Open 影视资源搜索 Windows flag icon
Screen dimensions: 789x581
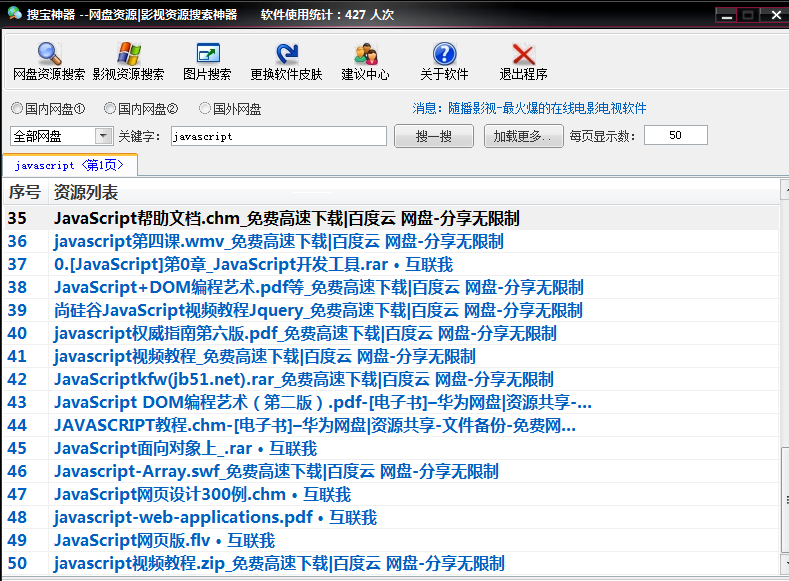[x=128, y=53]
